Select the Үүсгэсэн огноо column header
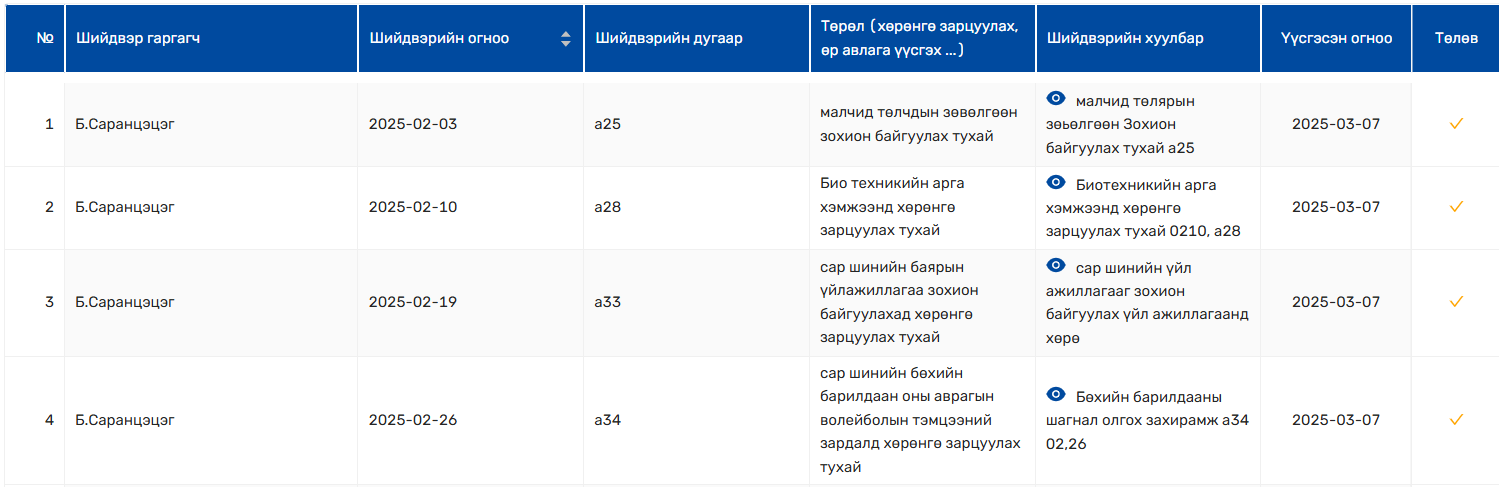This screenshot has height=487, width=1499. (1336, 39)
